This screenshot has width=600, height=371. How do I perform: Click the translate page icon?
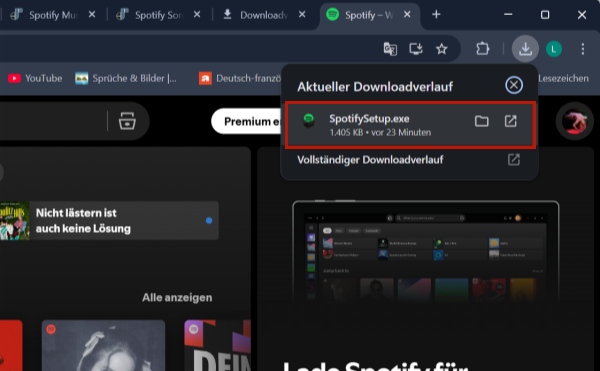click(390, 49)
